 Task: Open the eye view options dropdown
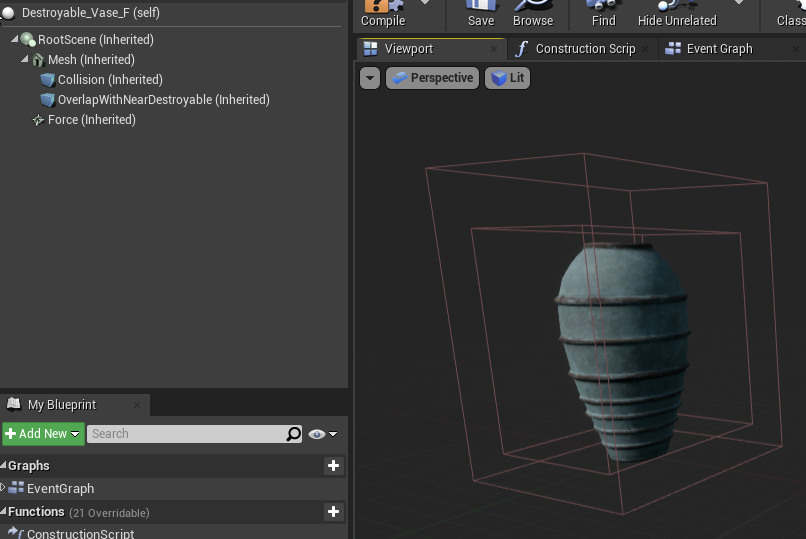point(322,434)
